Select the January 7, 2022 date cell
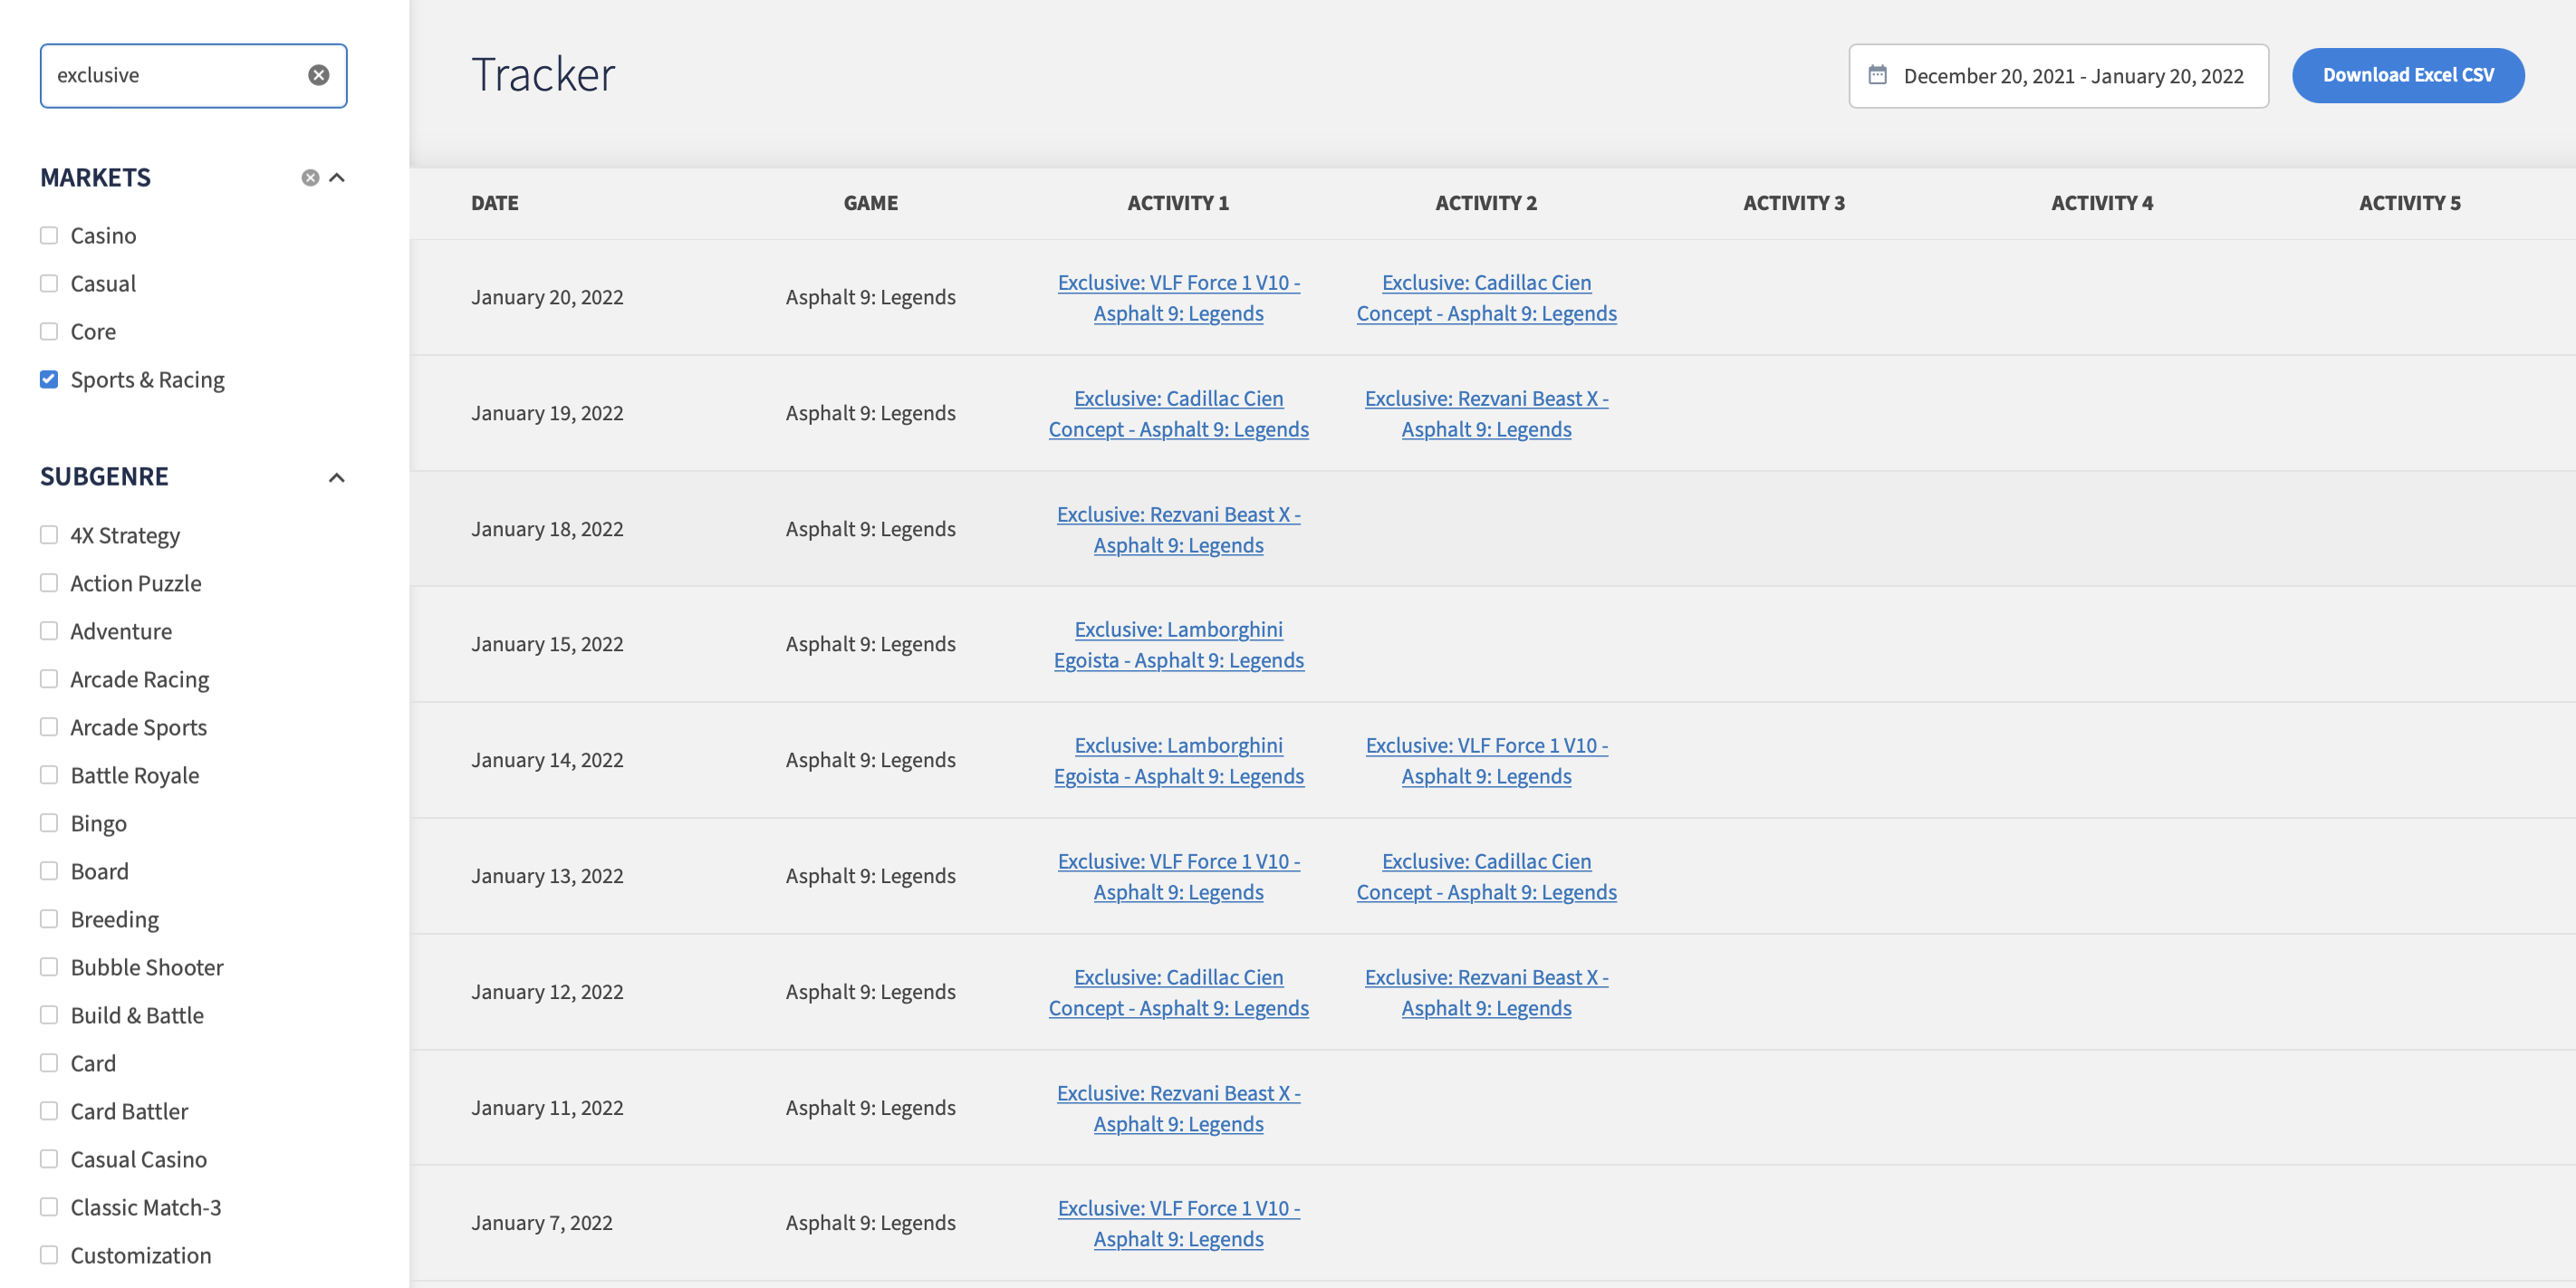Screen dimensions: 2576x1288 point(542,1224)
